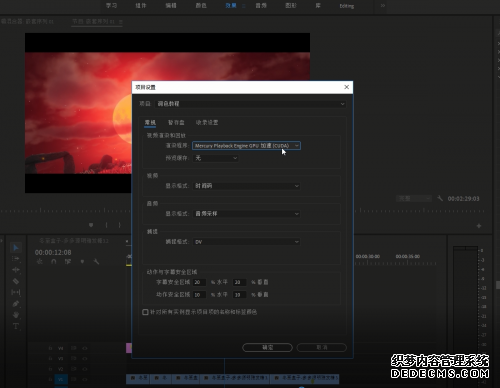
Task: Open the video display format dropdown
Action: click(246, 186)
